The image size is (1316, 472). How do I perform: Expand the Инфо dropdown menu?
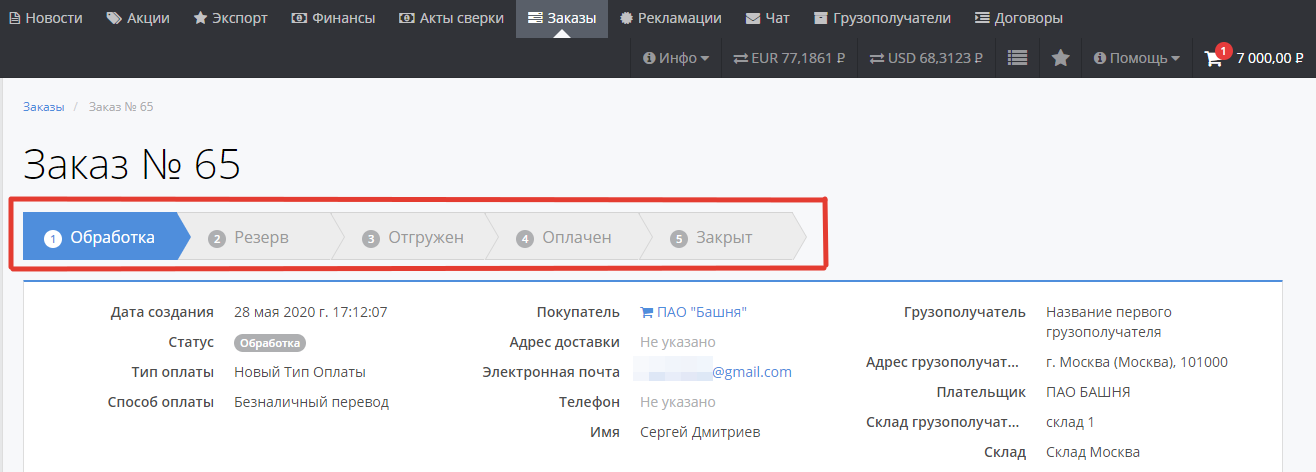pyautogui.click(x=676, y=58)
